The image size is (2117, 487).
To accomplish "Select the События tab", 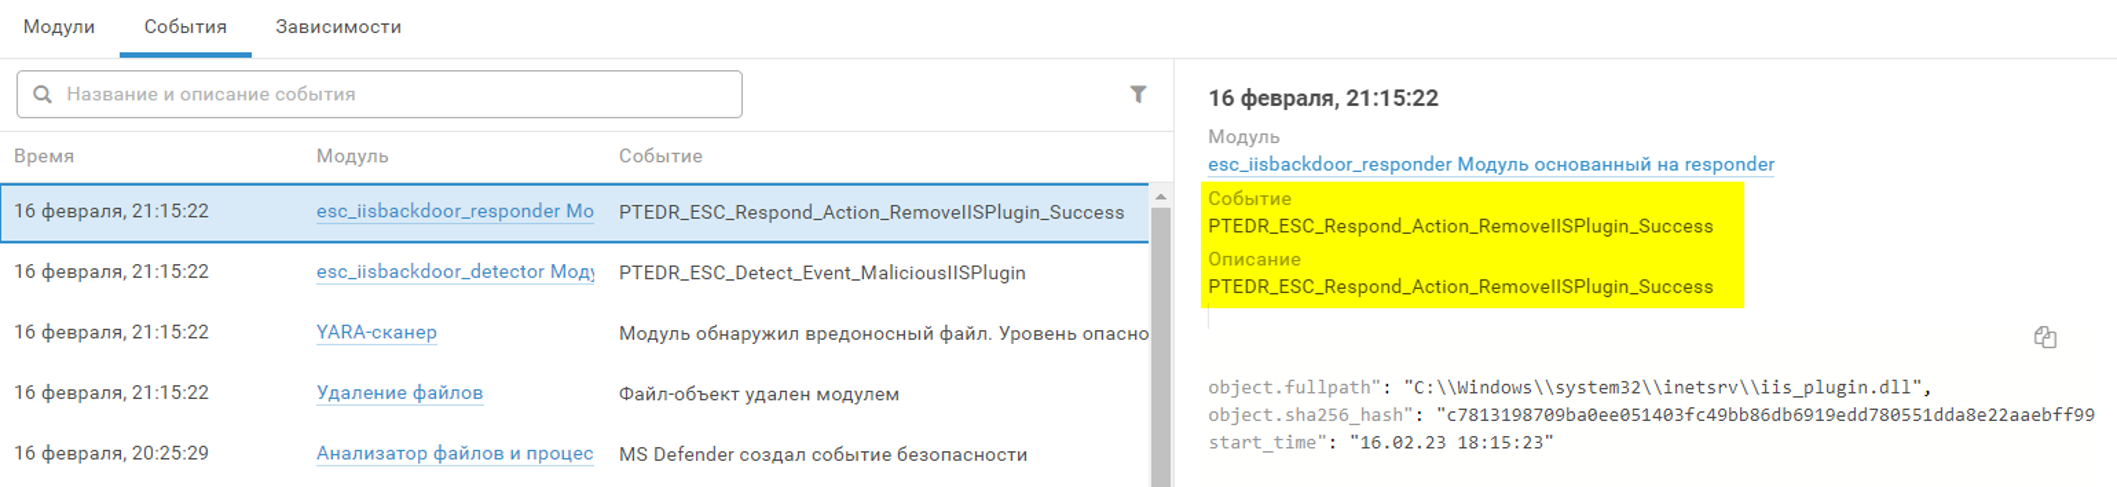I will (185, 27).
